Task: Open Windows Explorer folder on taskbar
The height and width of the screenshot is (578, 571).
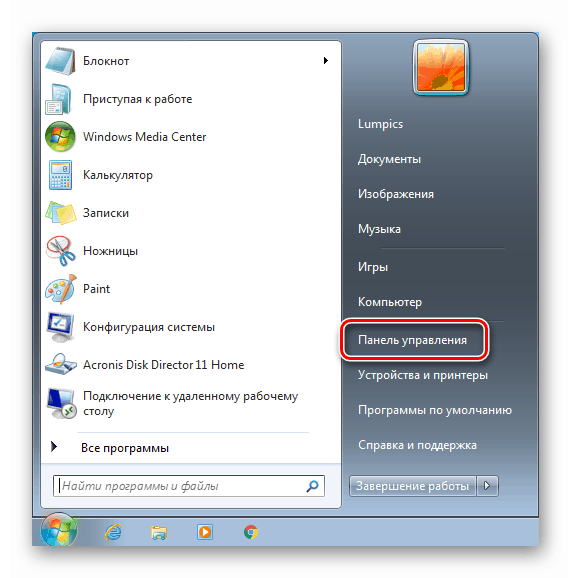Action: pyautogui.click(x=159, y=533)
